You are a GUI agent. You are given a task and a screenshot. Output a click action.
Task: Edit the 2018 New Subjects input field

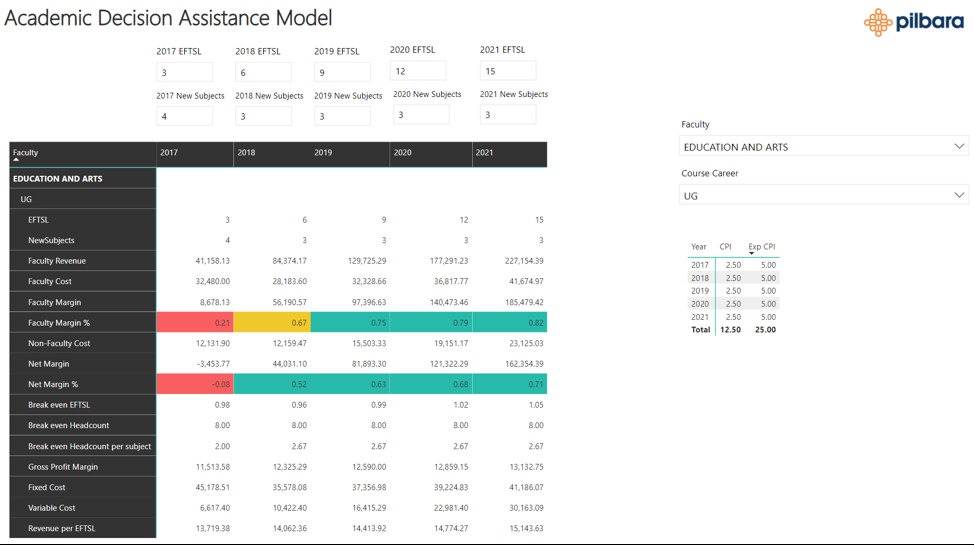(x=263, y=116)
